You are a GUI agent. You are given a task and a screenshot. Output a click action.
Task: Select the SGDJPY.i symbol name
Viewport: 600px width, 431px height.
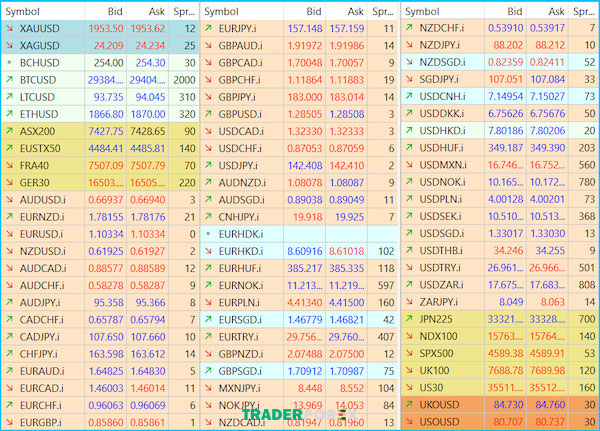440,79
